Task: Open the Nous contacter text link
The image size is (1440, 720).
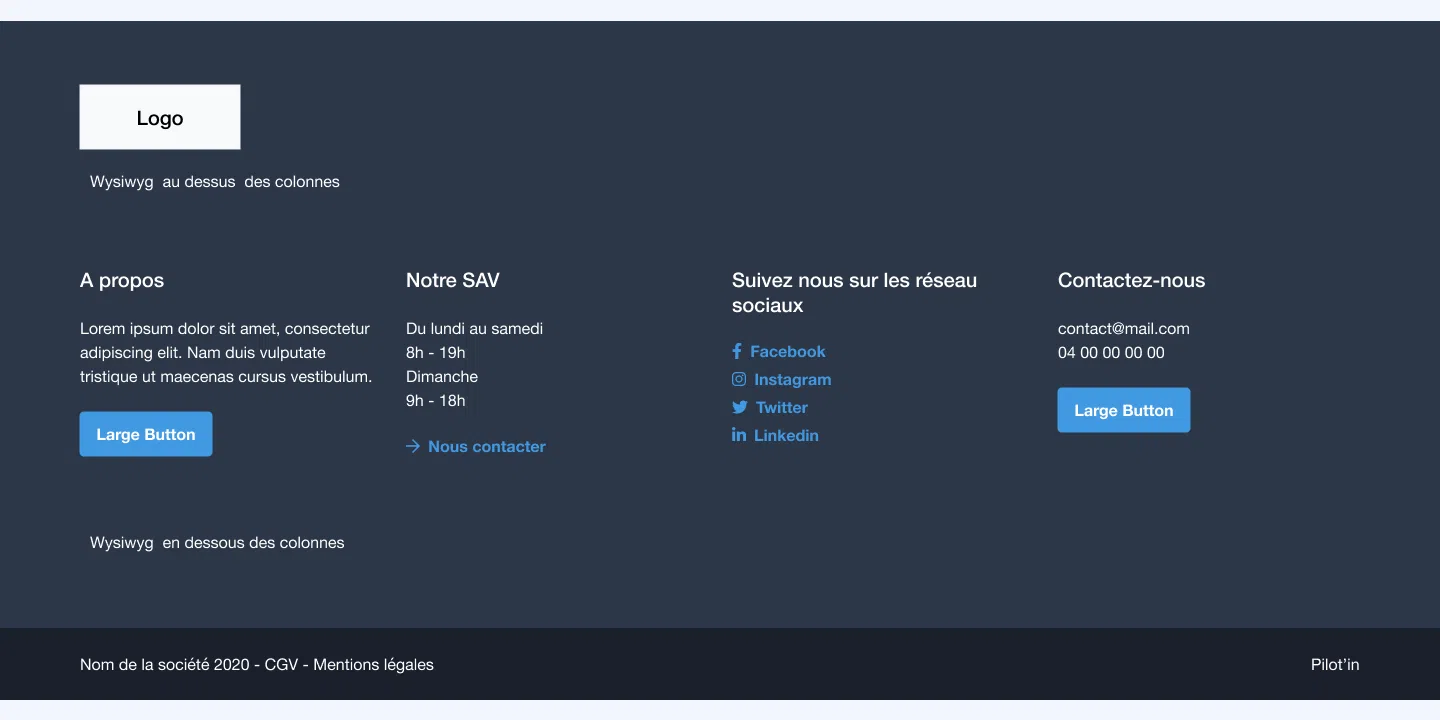Action: [x=486, y=447]
